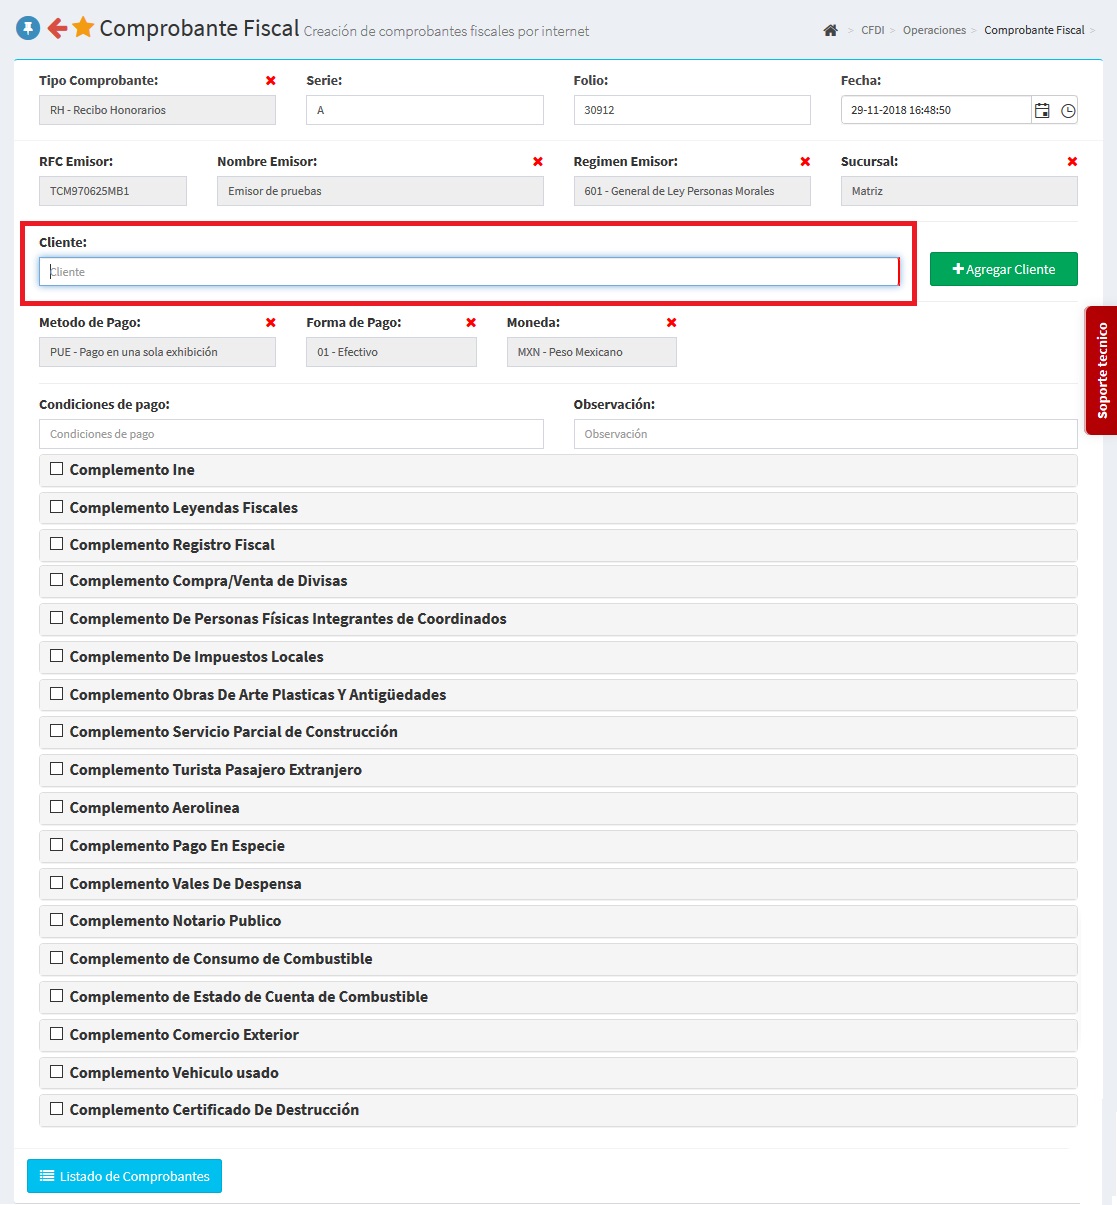Remove Moneda selection with red X
Screen dimensions: 1117x1205
pos(671,322)
